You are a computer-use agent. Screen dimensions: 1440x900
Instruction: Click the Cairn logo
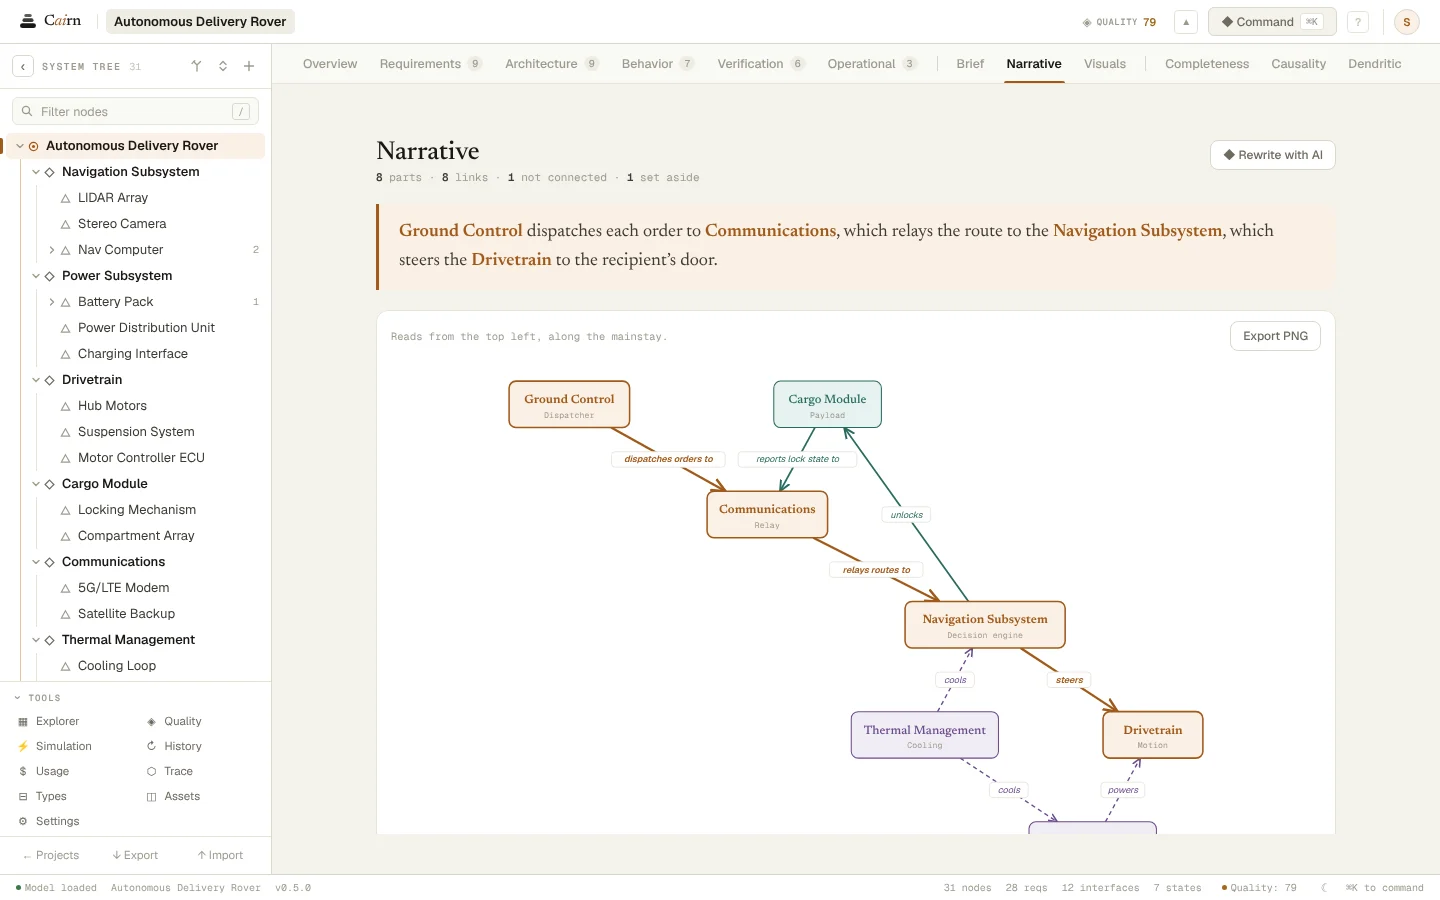point(51,21)
